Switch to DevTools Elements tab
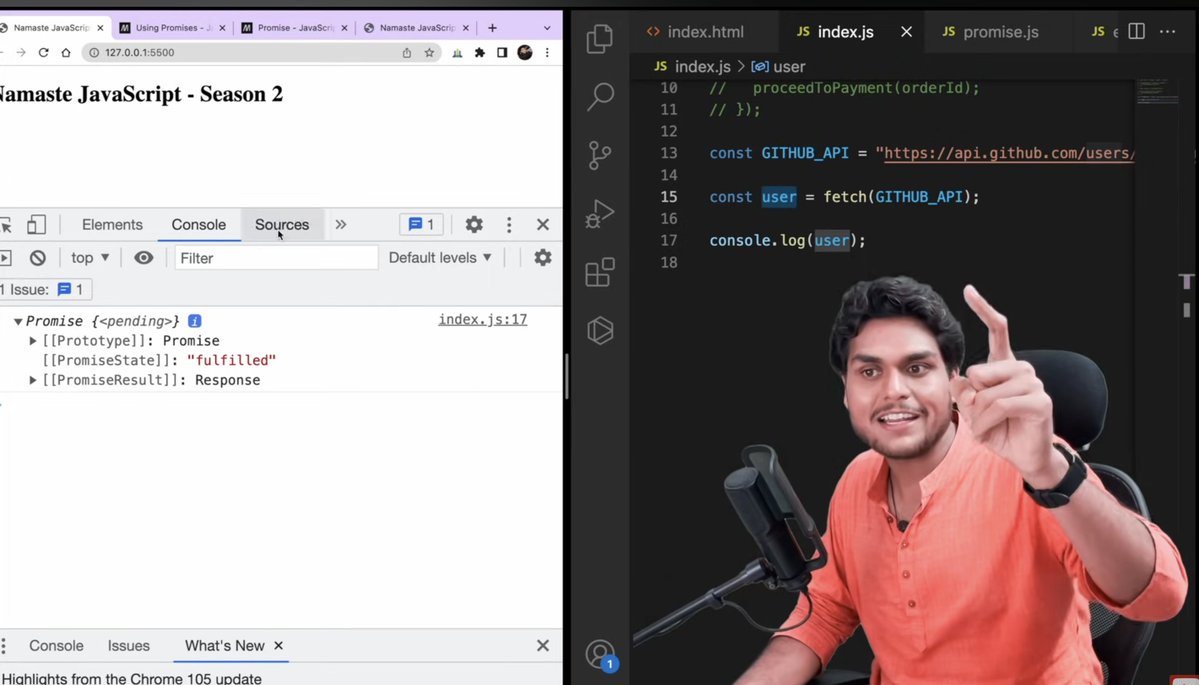This screenshot has height=685, width=1199. (112, 225)
